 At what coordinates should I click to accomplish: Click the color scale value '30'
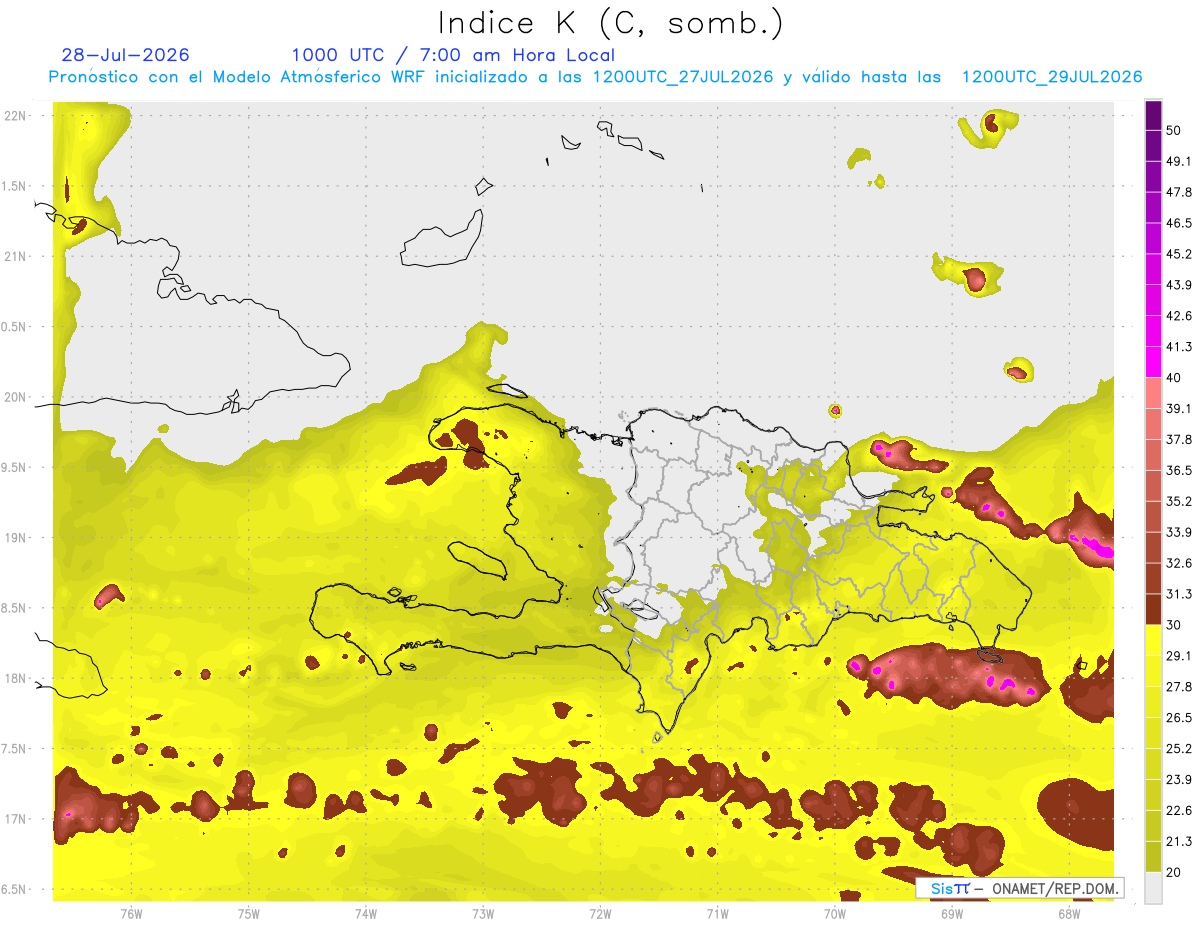[1174, 625]
